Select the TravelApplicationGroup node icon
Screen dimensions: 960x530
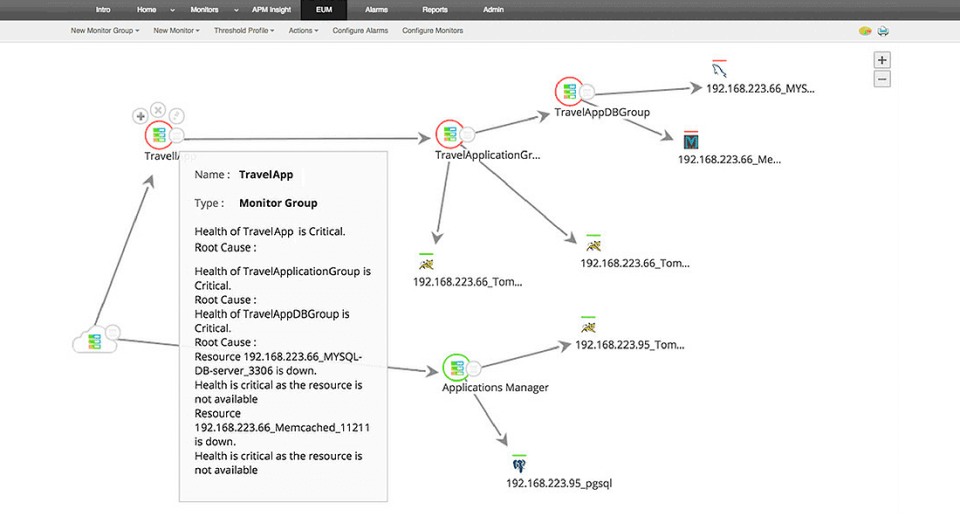(x=450, y=134)
